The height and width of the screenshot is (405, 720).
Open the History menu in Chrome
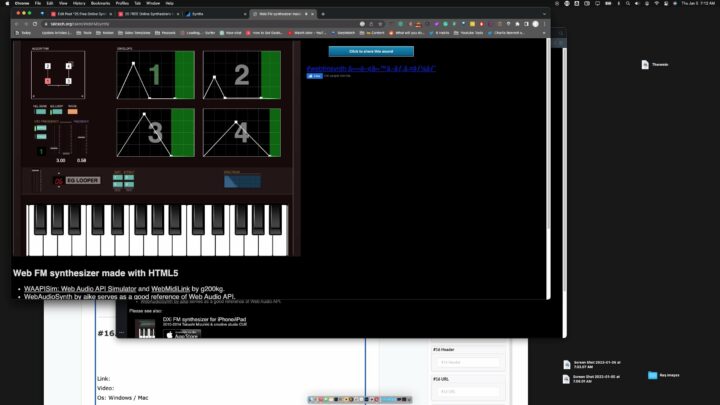tap(79, 3)
